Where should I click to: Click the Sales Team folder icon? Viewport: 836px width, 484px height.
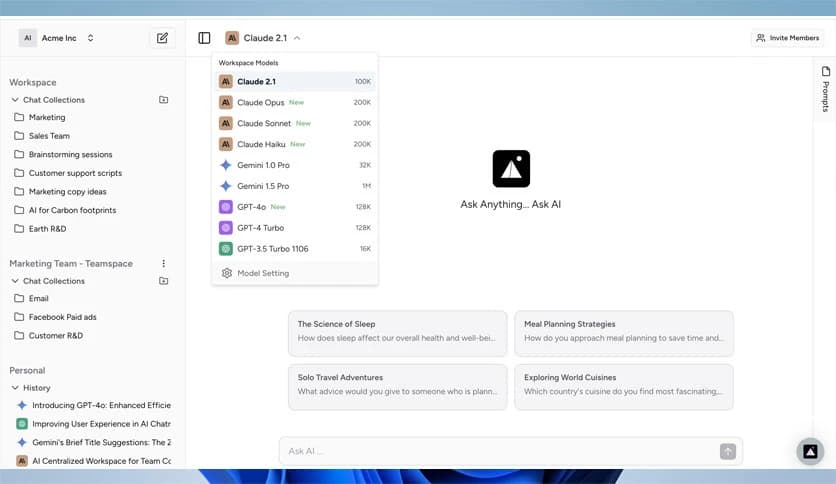[19, 136]
